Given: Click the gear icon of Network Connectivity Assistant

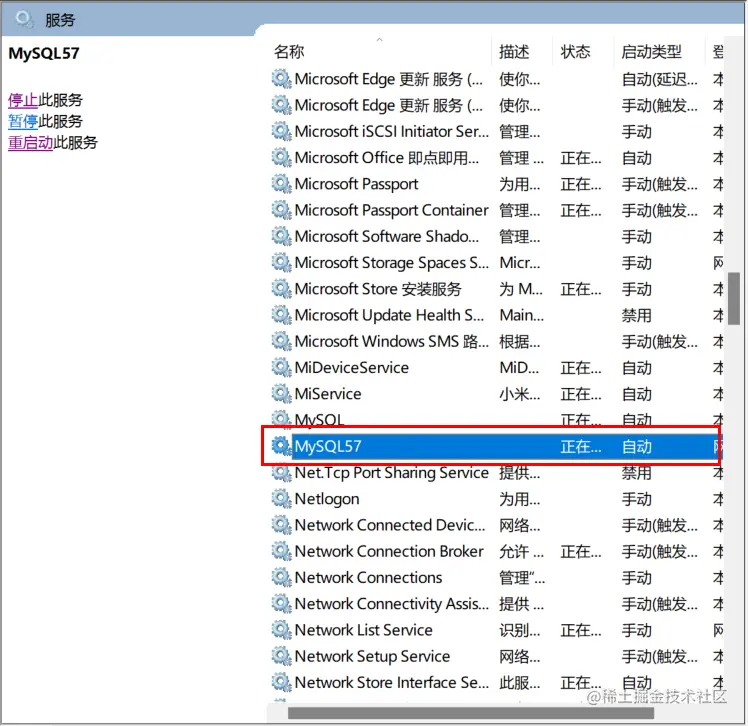Looking at the screenshot, I should (281, 604).
